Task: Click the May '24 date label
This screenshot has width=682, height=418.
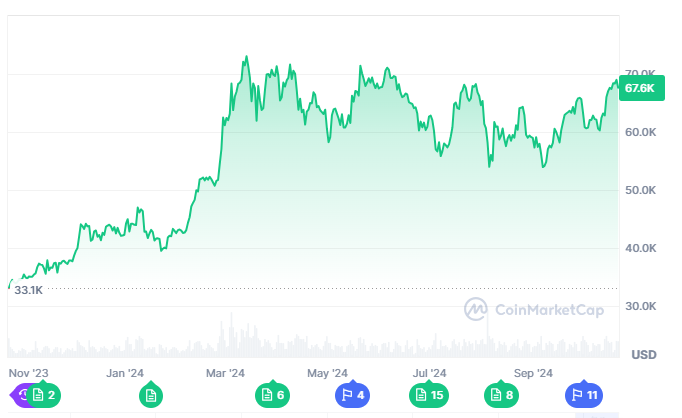Action: pos(327,373)
